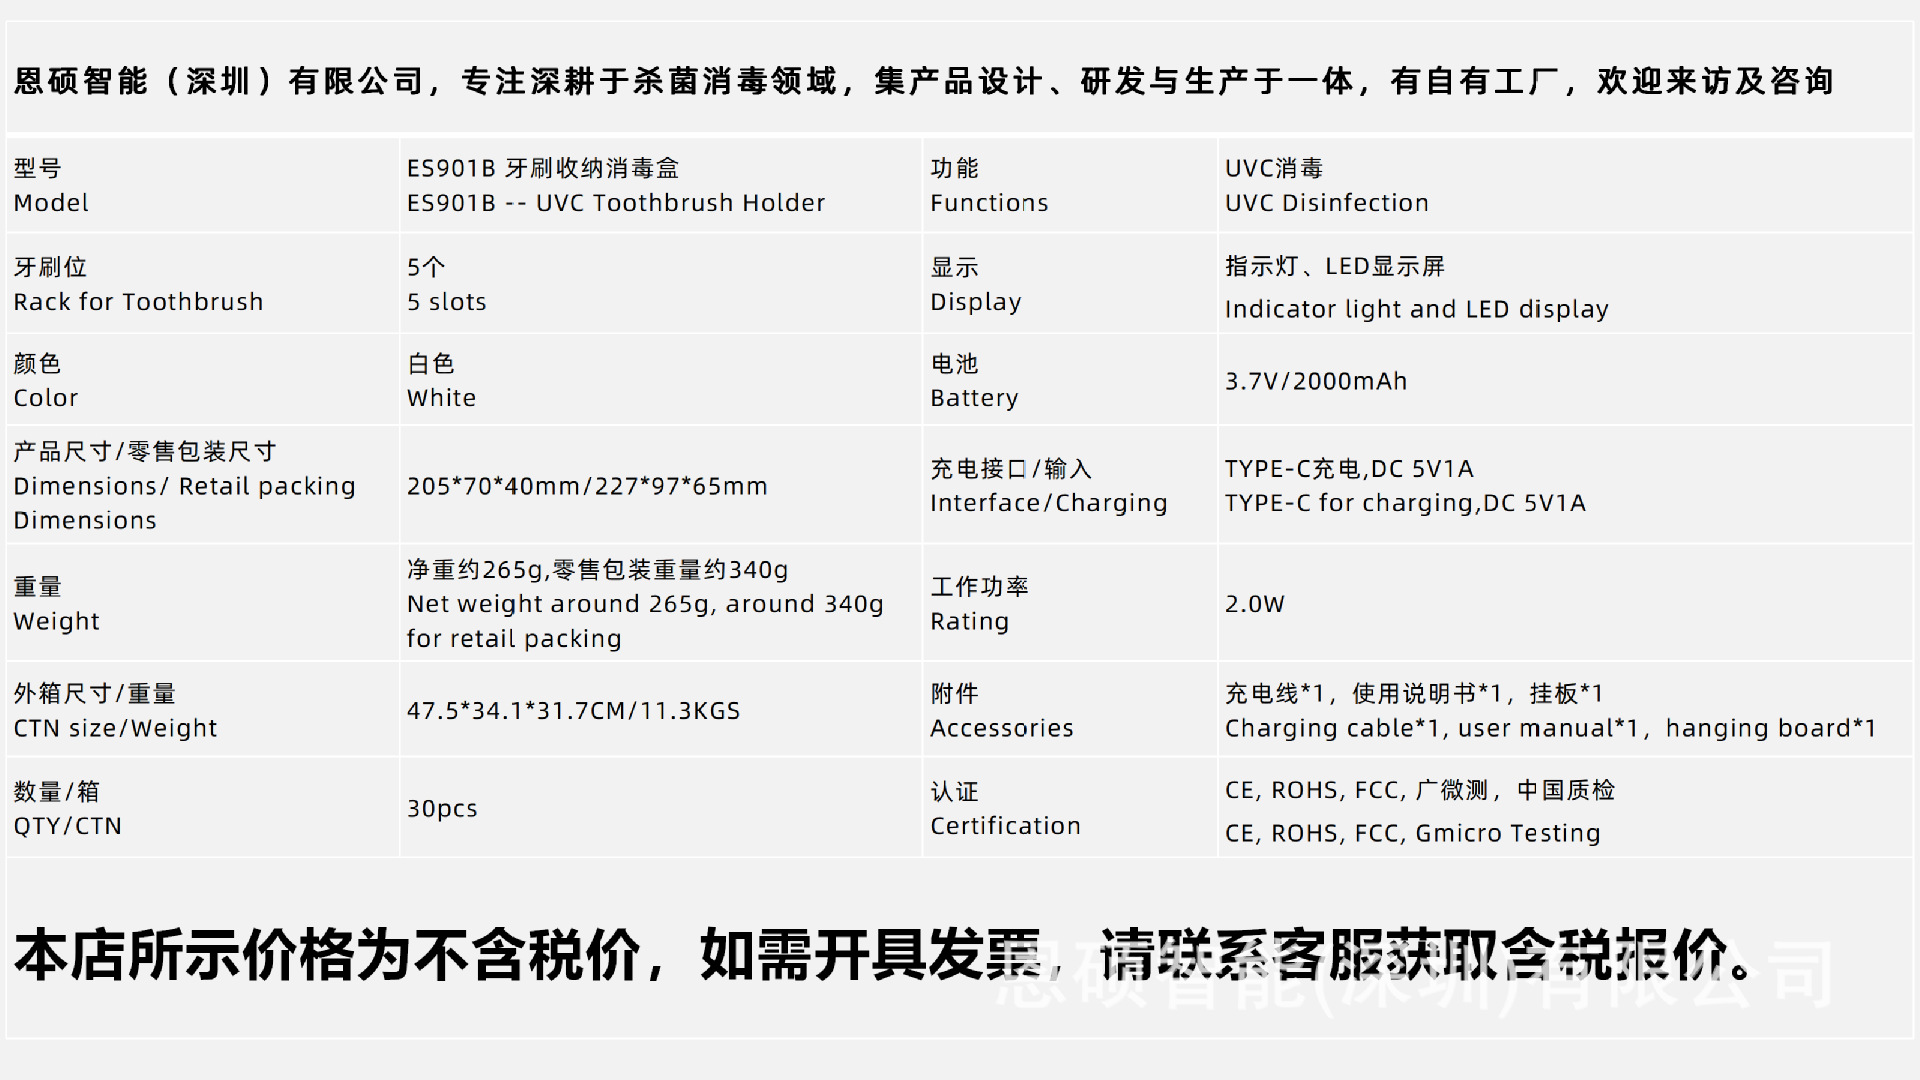Click the 3.7V/2000mAh battery value

[1316, 381]
